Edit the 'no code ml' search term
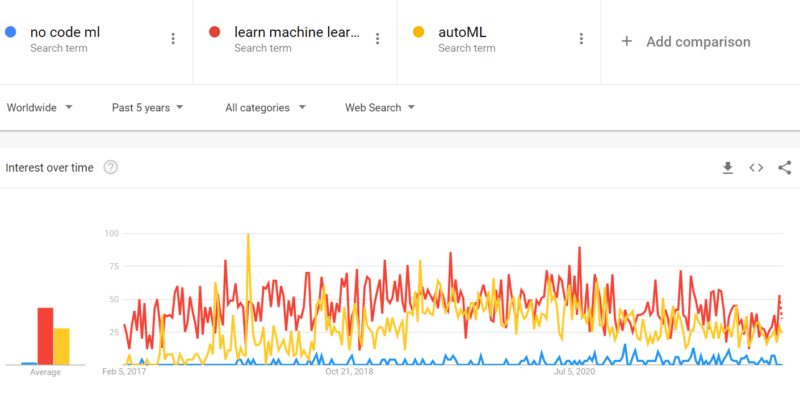800x404 pixels. pos(65,32)
